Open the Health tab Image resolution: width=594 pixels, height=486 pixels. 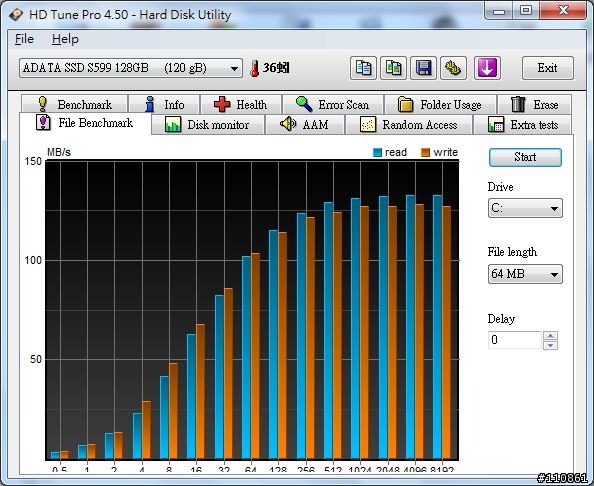[x=241, y=104]
